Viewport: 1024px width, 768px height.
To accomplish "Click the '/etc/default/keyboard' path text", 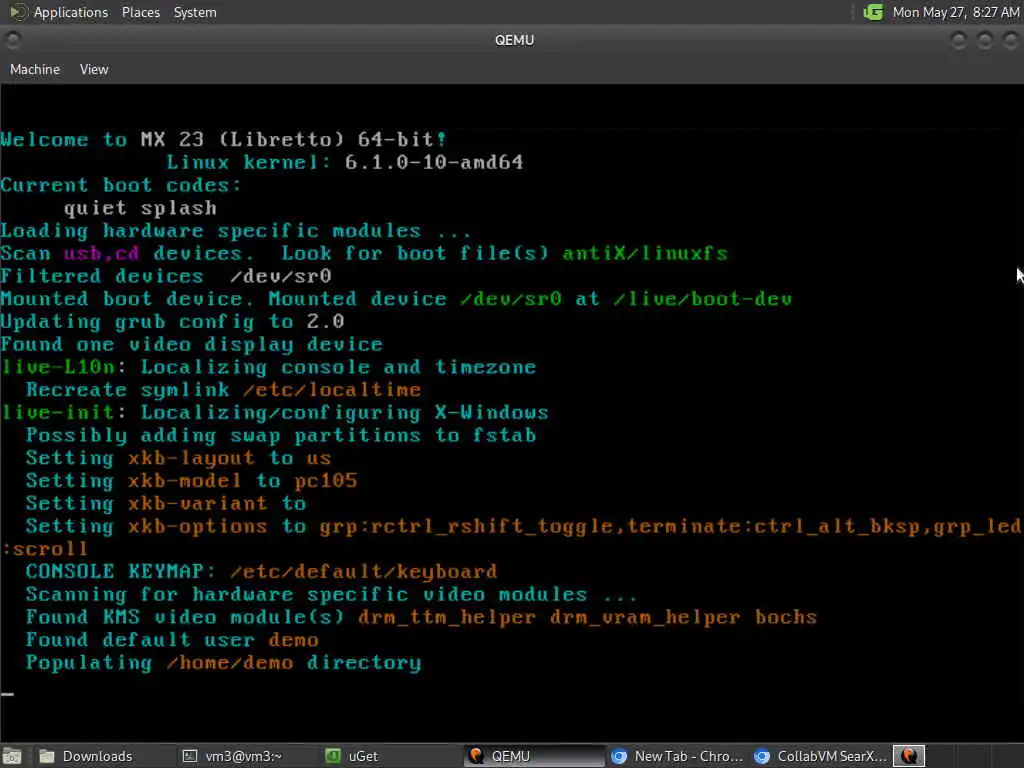I will point(364,571).
